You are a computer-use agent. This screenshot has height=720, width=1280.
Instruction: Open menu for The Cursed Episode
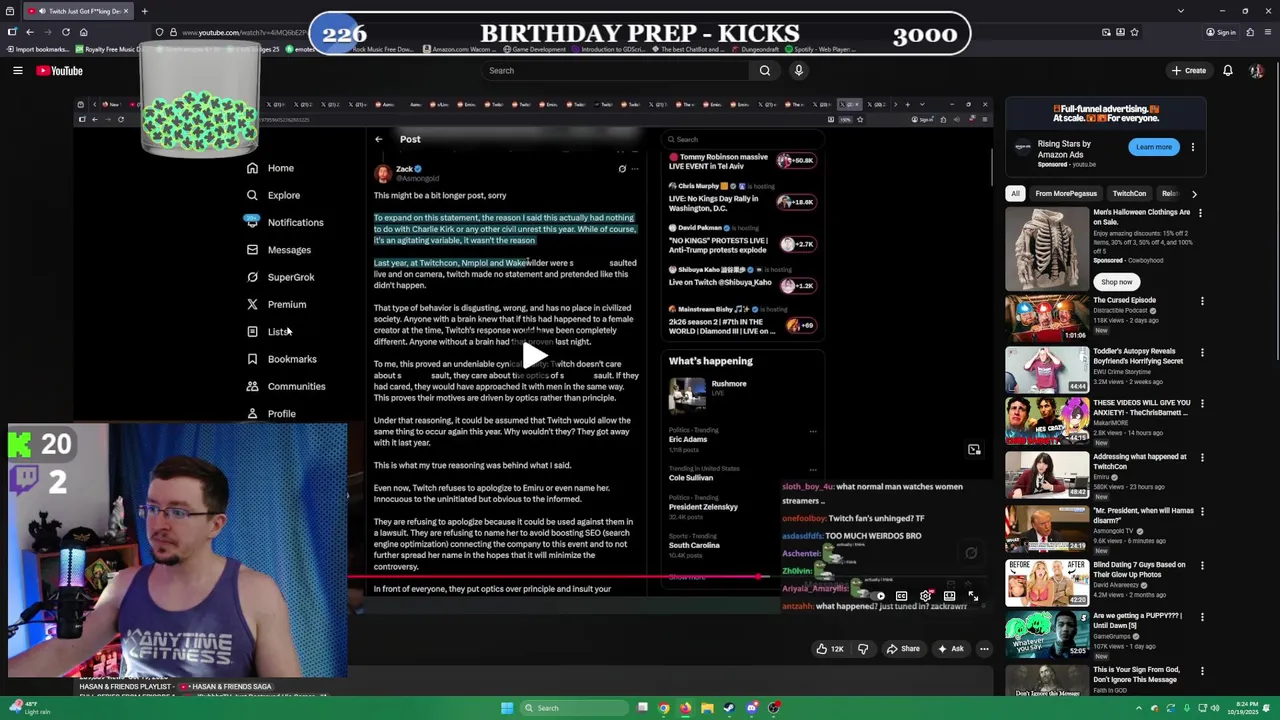point(1202,301)
